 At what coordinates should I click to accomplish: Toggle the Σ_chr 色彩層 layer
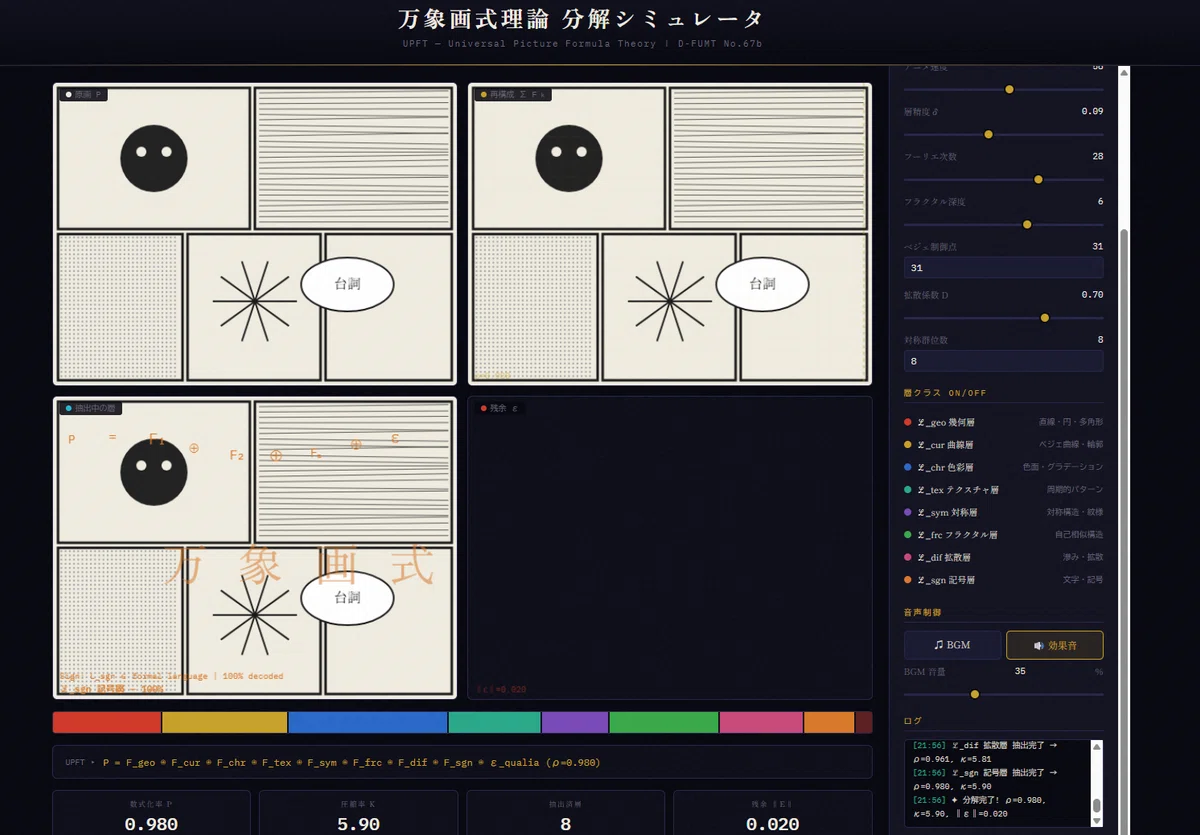pyautogui.click(x=1003, y=467)
